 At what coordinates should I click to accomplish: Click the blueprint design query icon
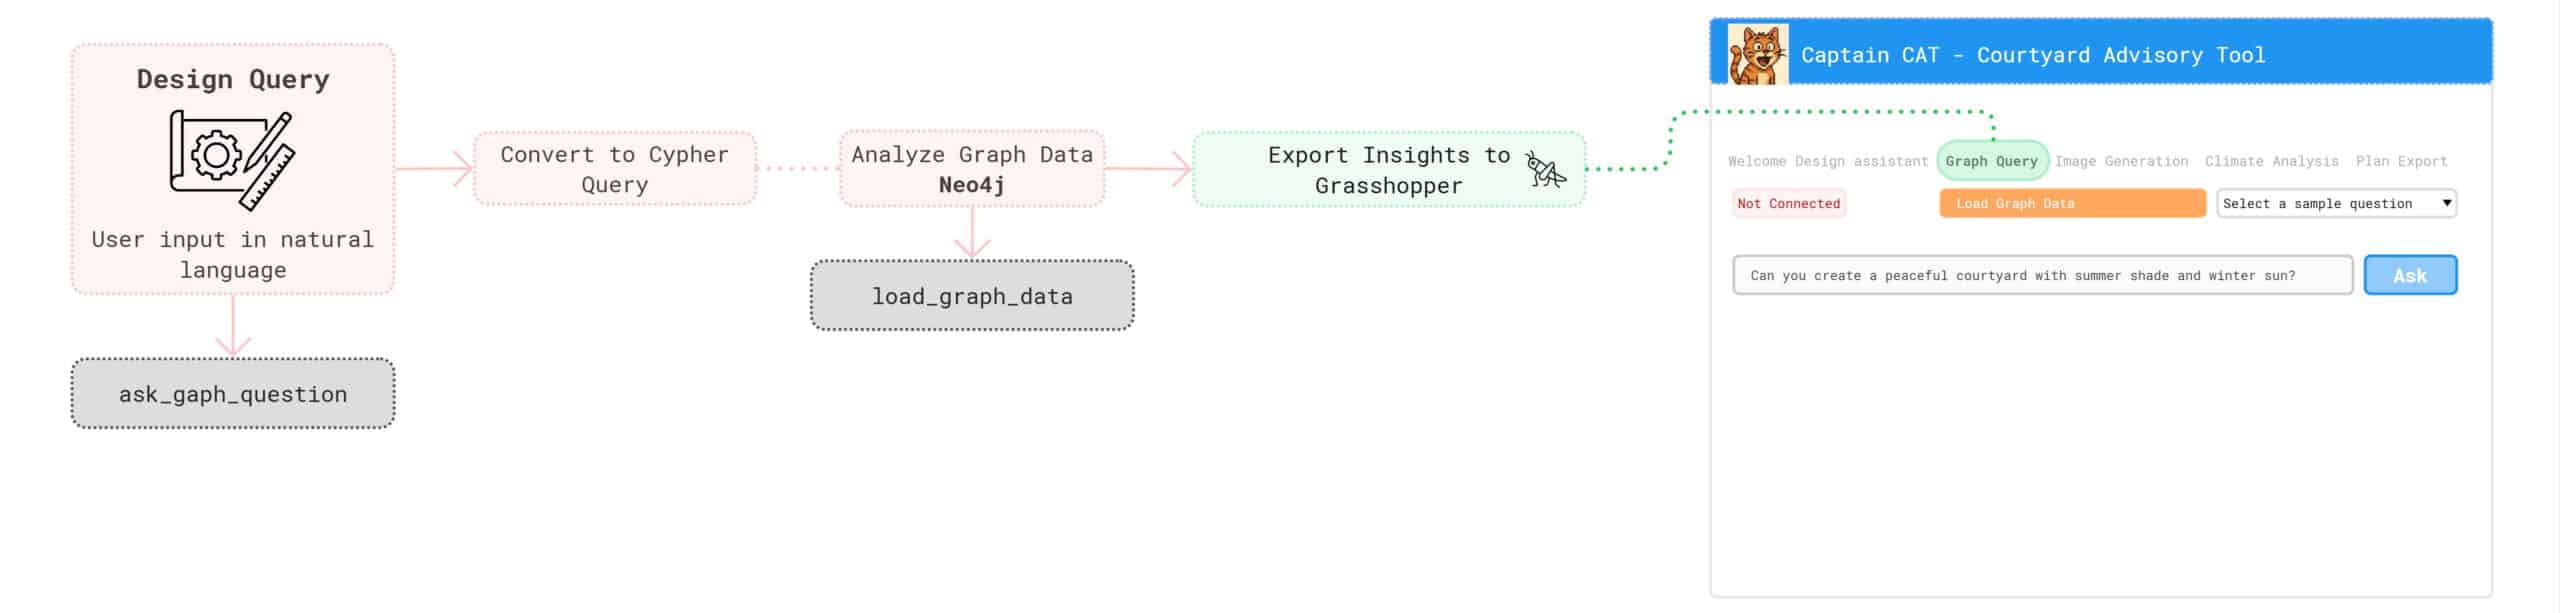coord(232,160)
